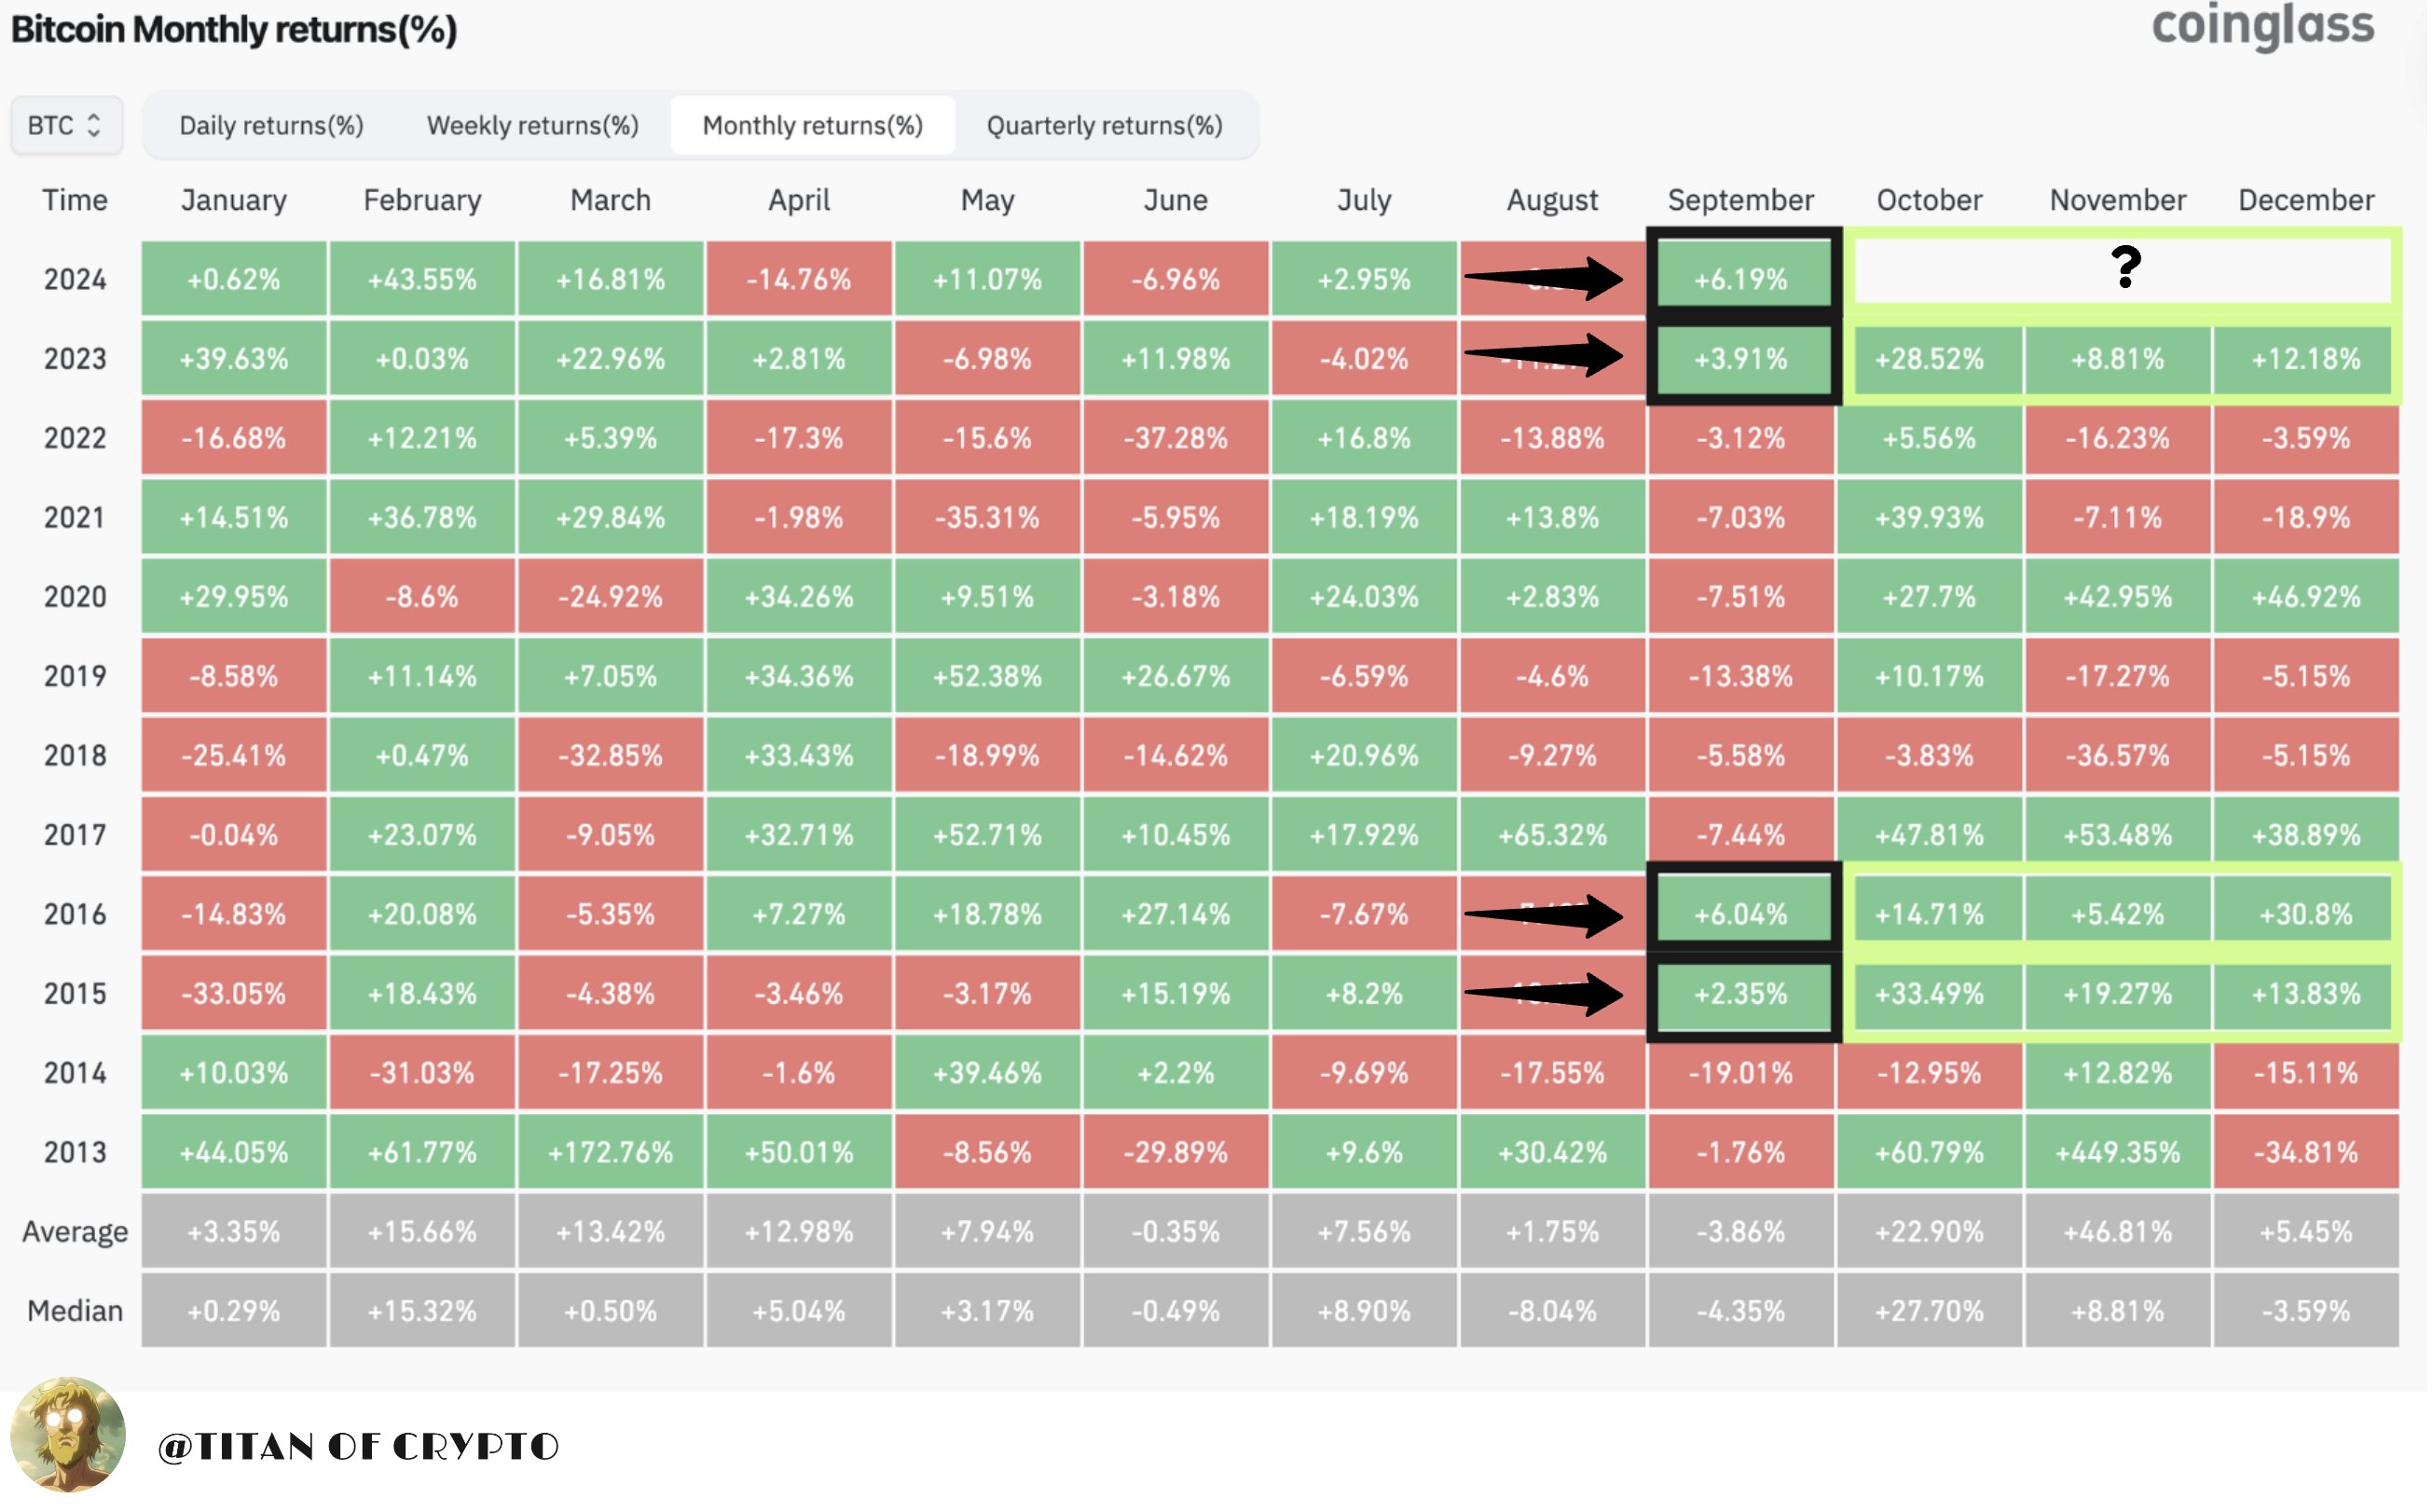Open the Quarterly returns(%) tab
The width and height of the screenshot is (2433, 1512).
pyautogui.click(x=1105, y=126)
